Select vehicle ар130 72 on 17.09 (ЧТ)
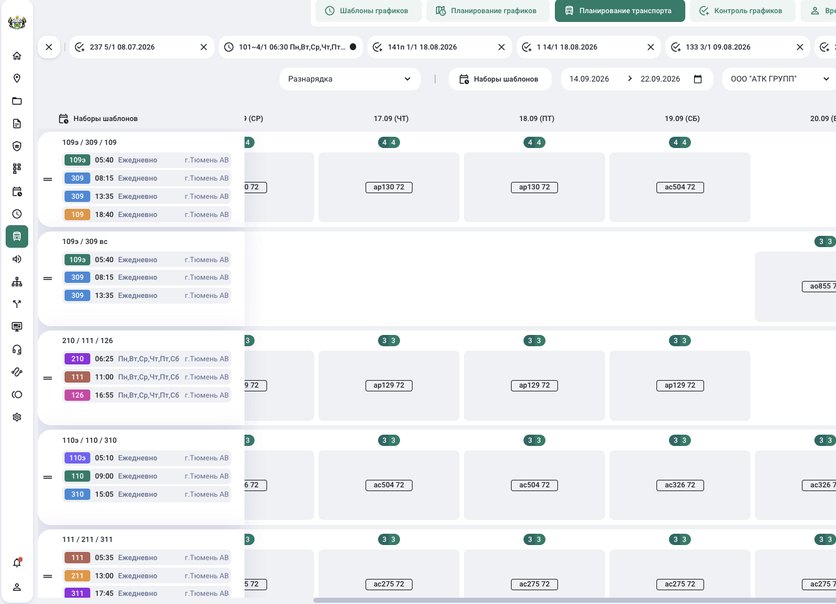Image resolution: width=836 pixels, height=604 pixels. click(389, 187)
